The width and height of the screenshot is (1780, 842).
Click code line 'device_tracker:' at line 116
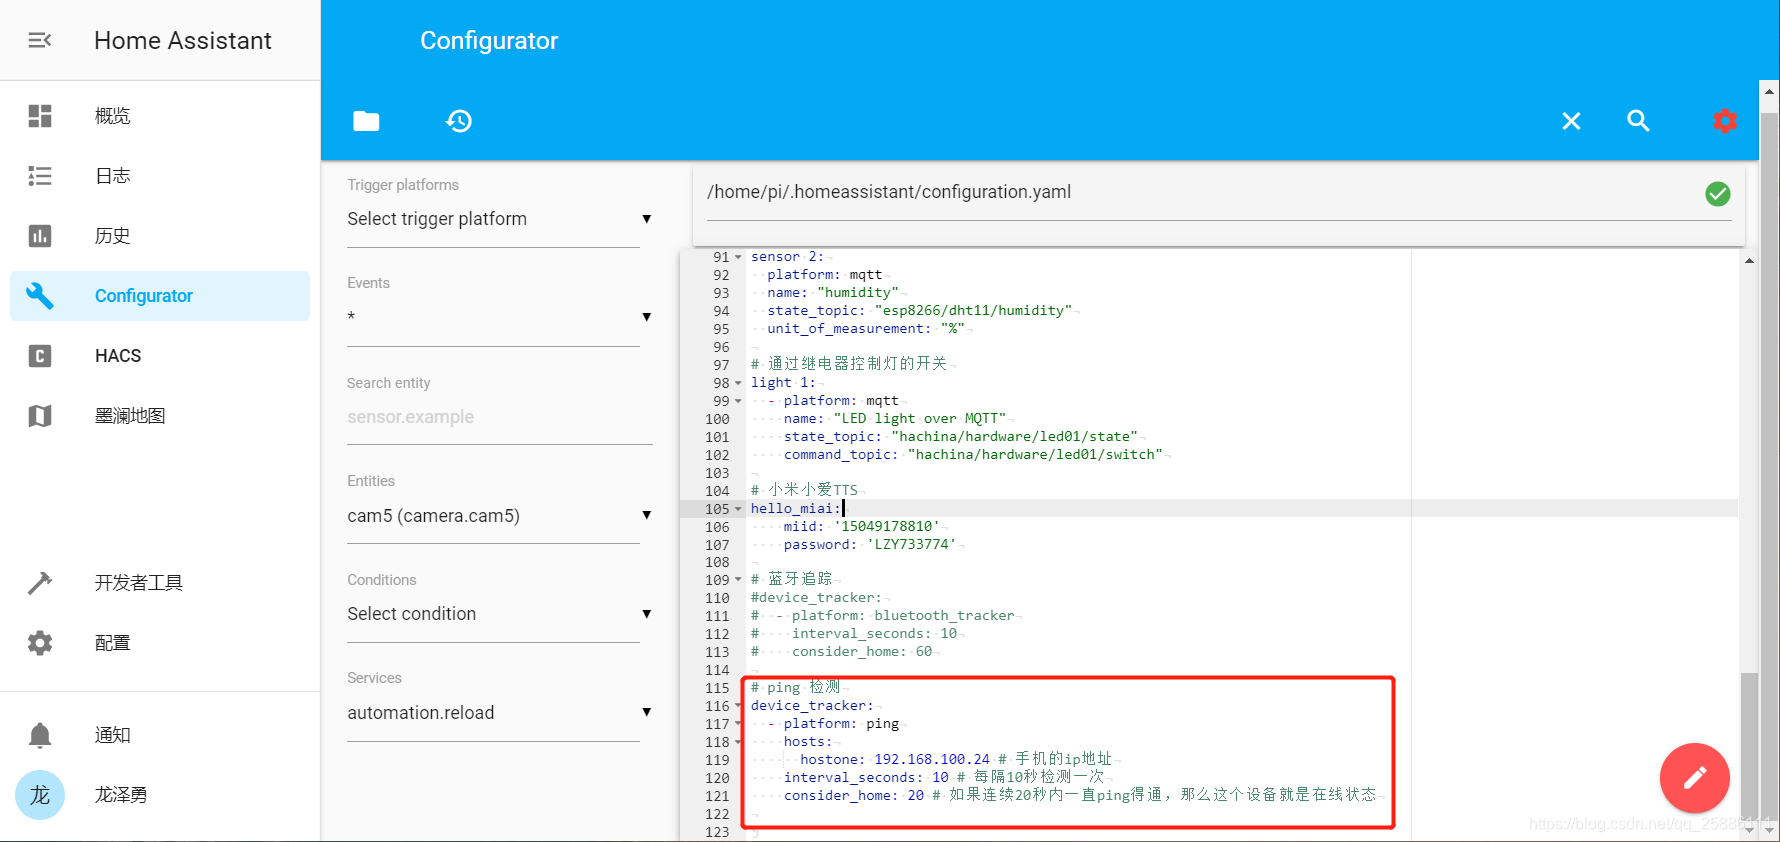pos(812,706)
